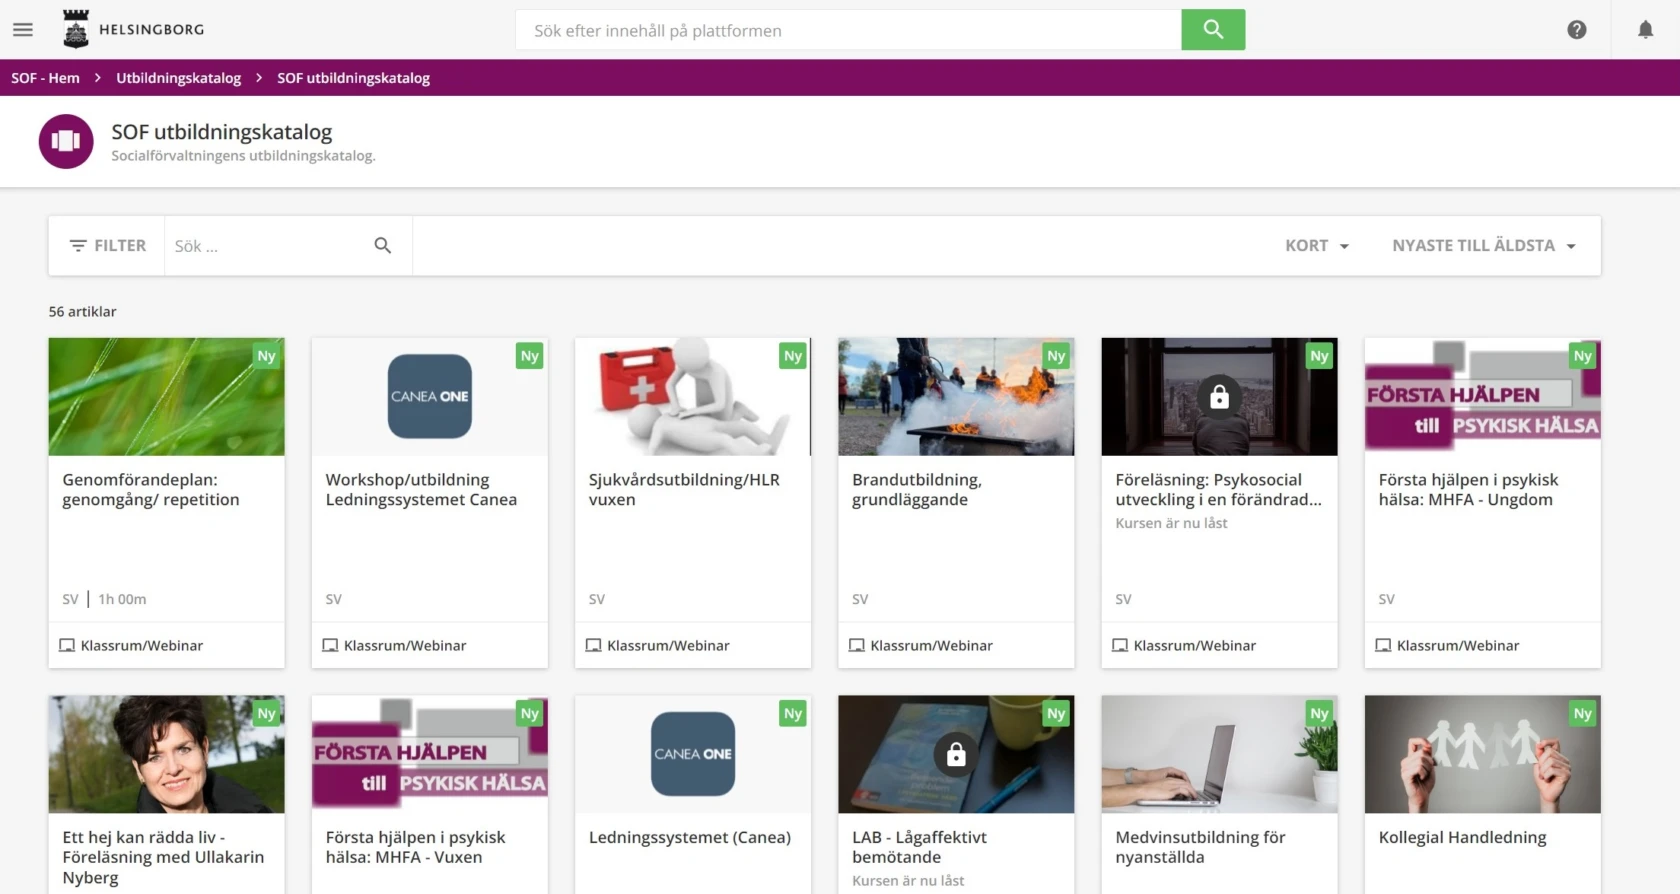Focus the catalog Sök field

pyautogui.click(x=268, y=246)
